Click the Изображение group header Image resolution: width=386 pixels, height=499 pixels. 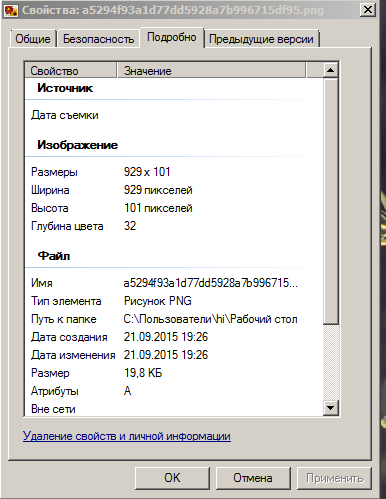[x=77, y=145]
